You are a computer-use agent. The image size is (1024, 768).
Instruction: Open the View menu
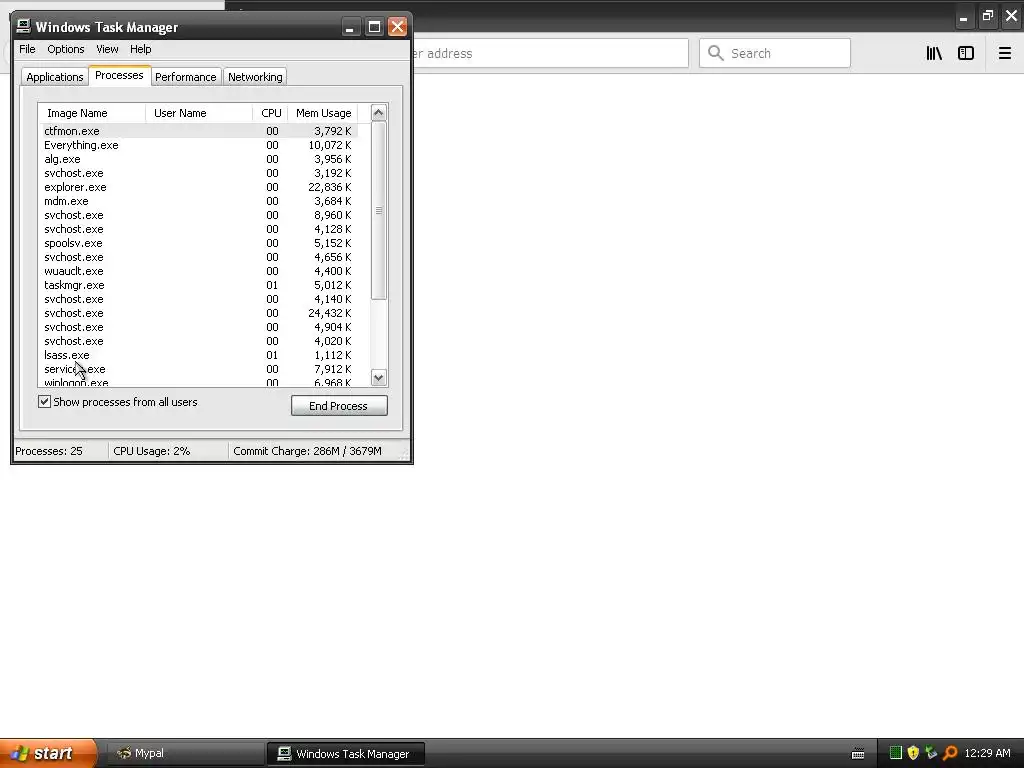[107, 49]
